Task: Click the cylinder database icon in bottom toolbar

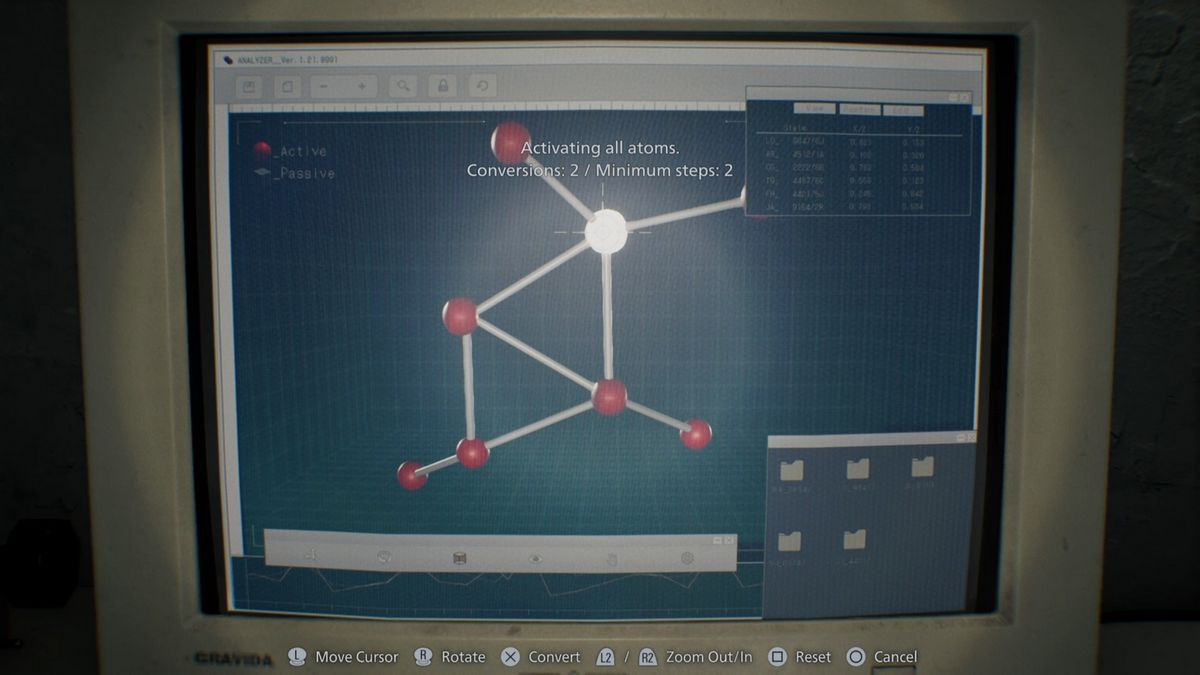Action: tap(459, 558)
